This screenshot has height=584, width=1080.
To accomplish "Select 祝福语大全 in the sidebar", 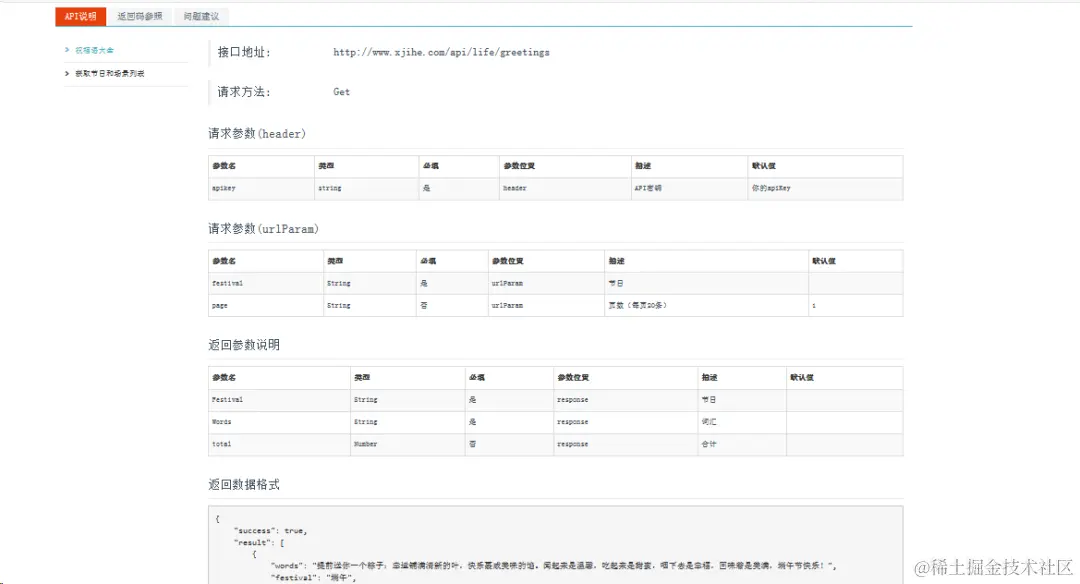I will (x=94, y=50).
